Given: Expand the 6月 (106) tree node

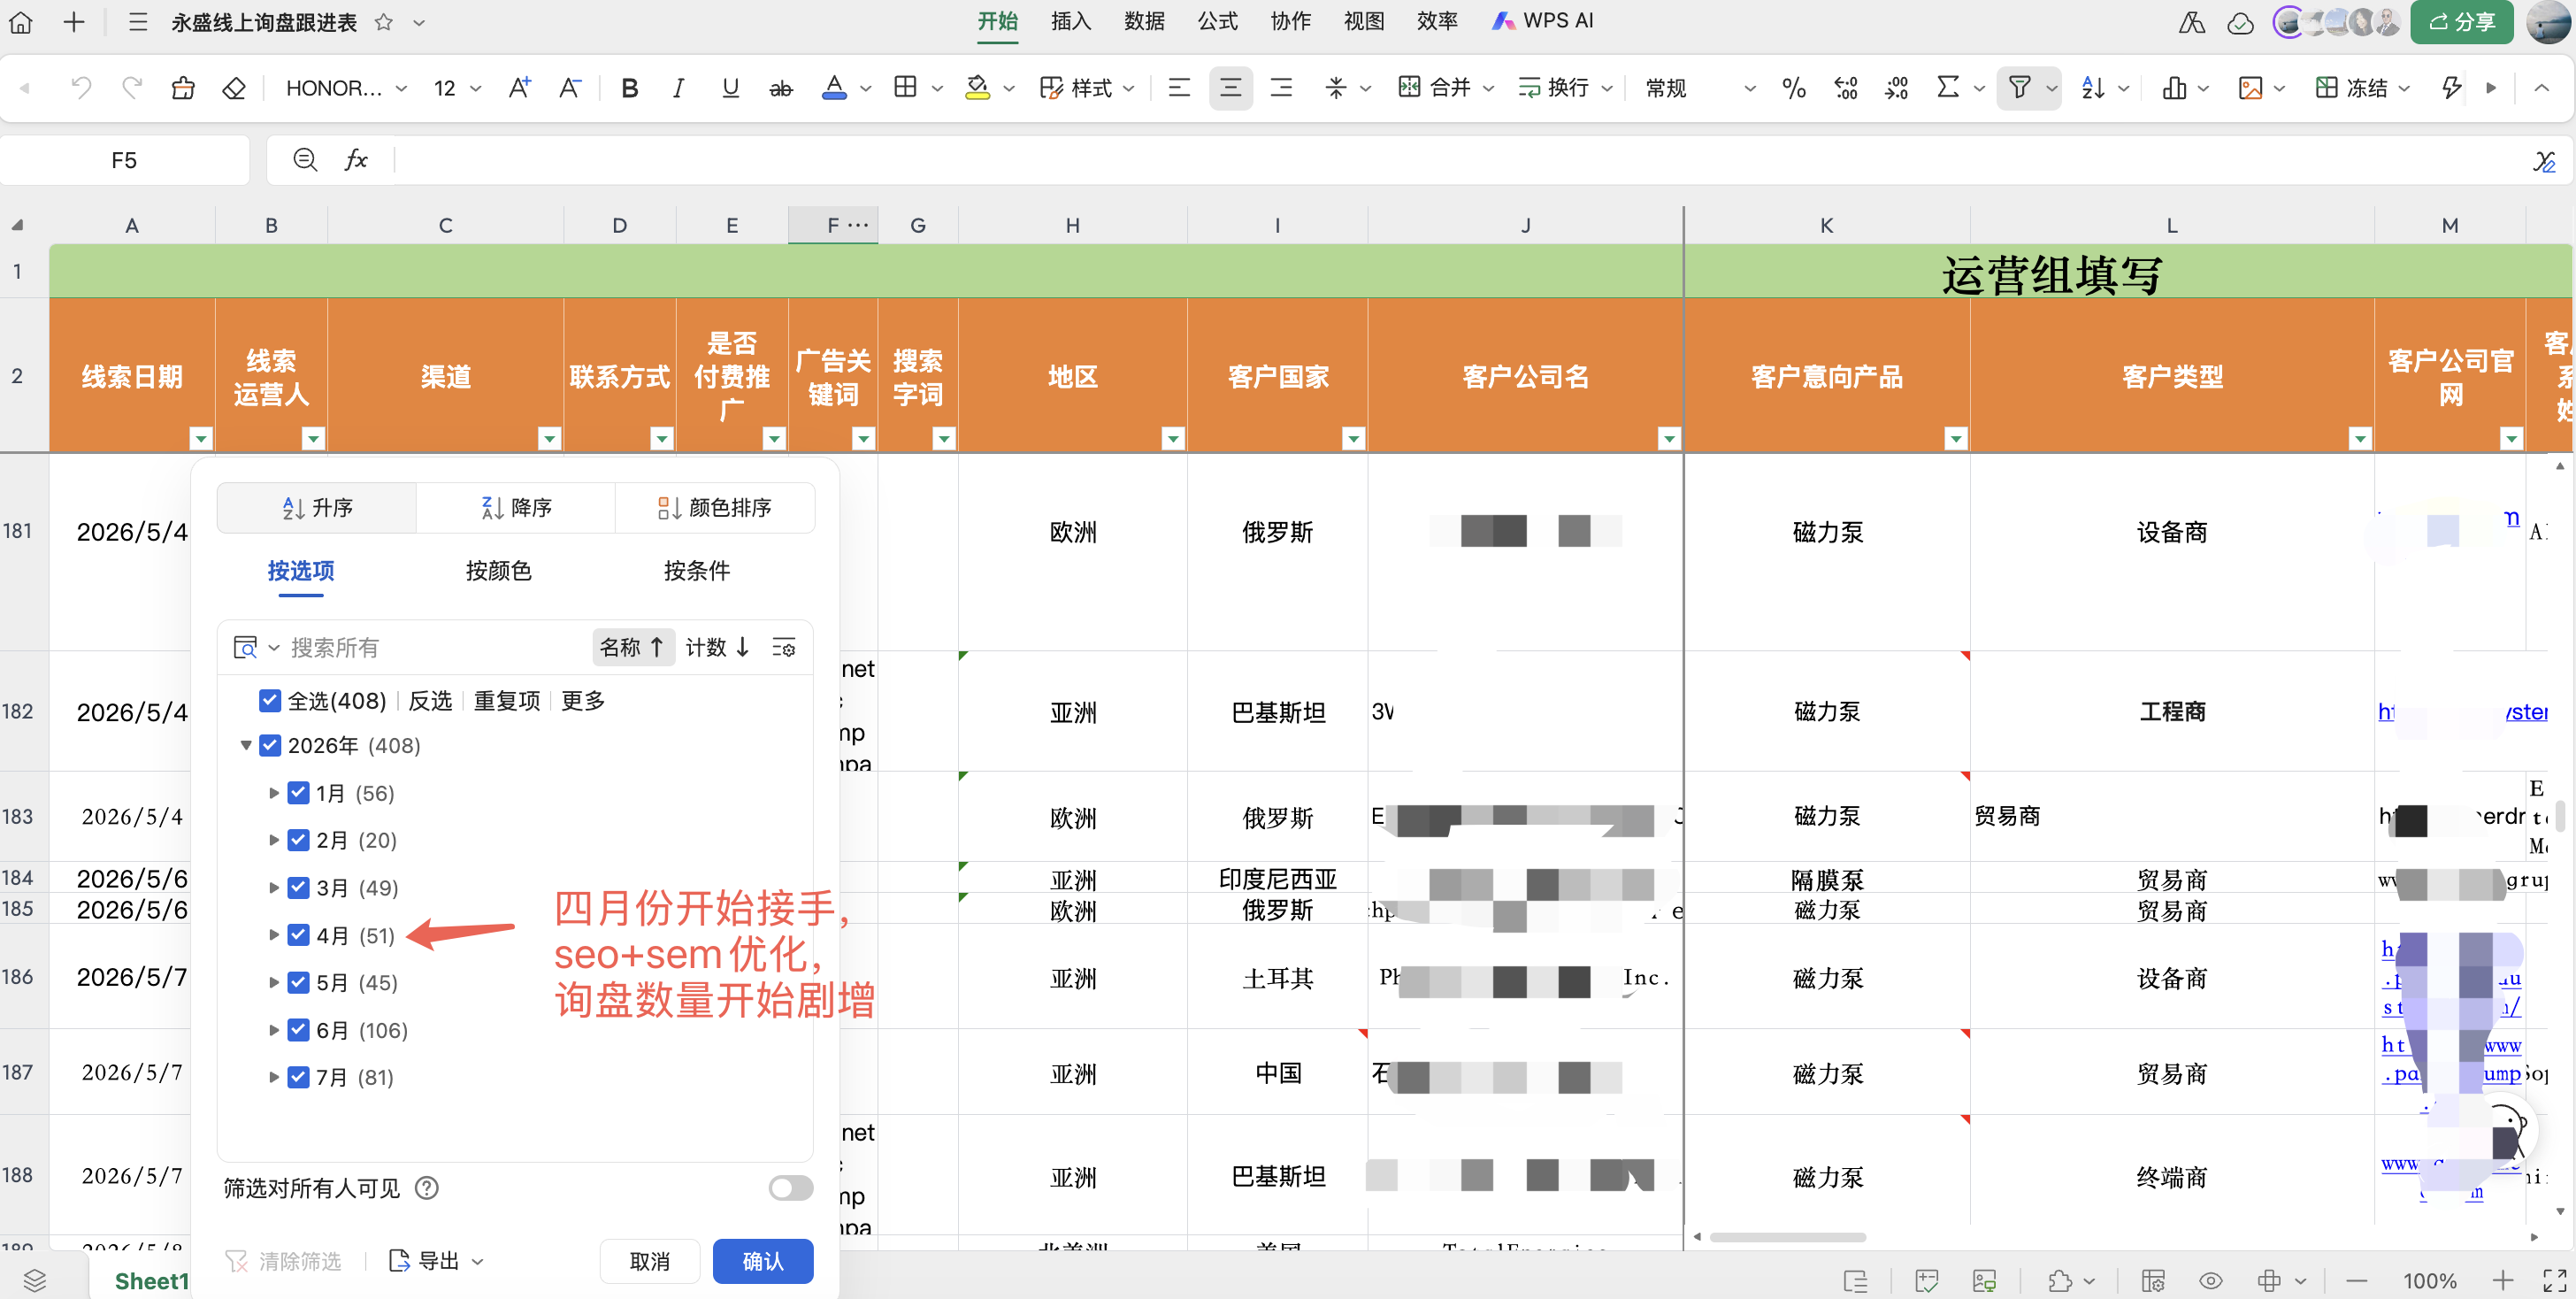Looking at the screenshot, I should (274, 1030).
